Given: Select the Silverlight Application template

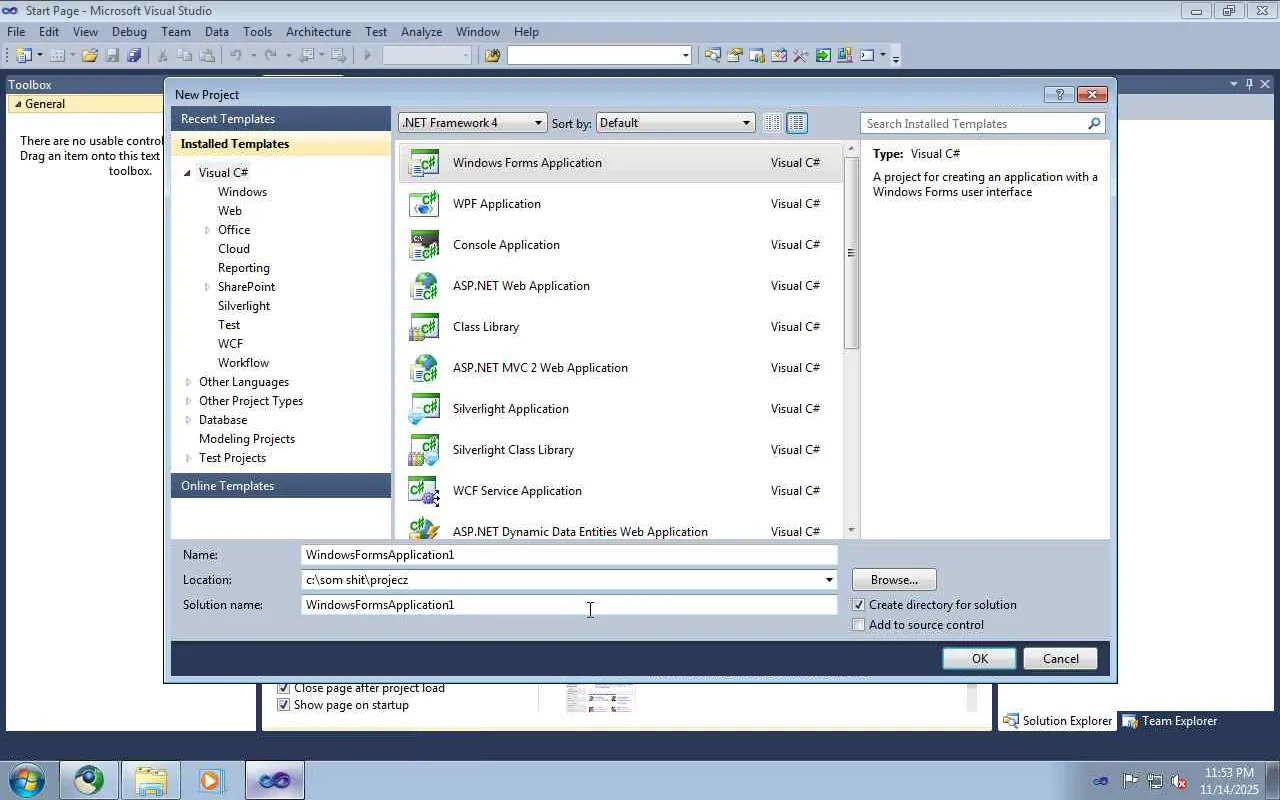Looking at the screenshot, I should tap(620, 409).
